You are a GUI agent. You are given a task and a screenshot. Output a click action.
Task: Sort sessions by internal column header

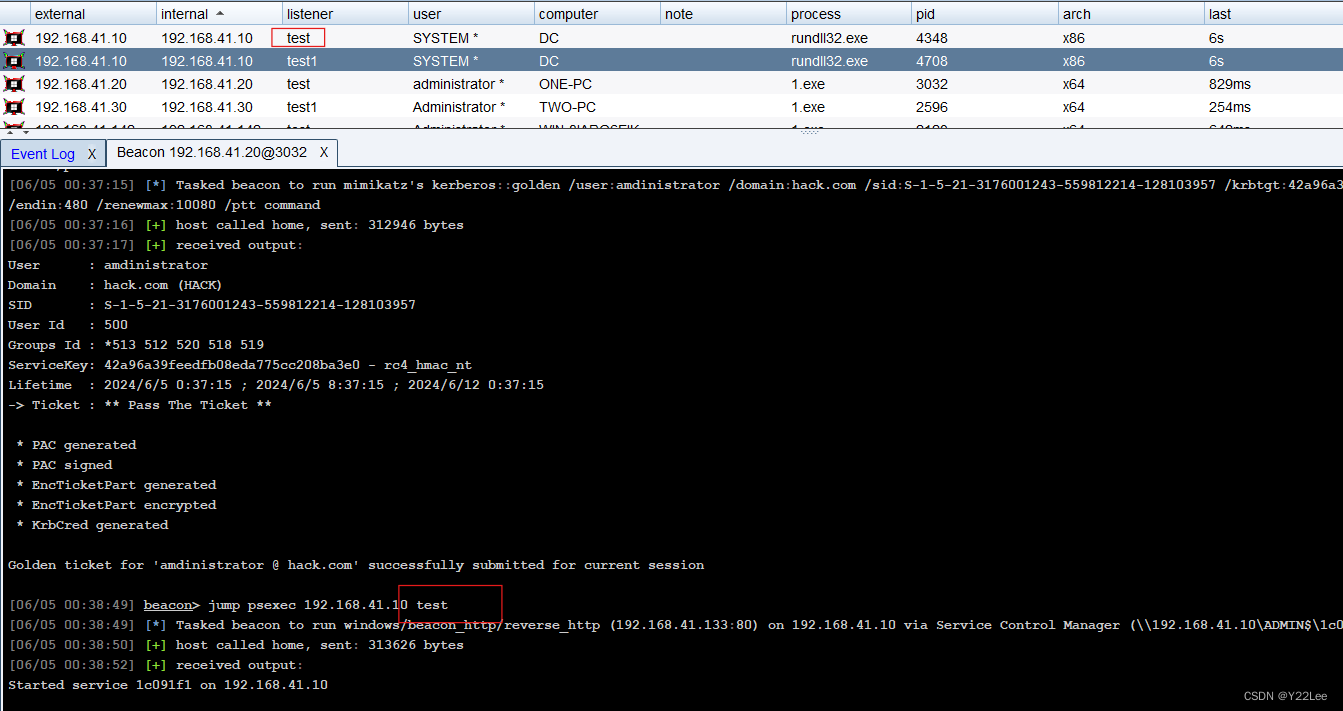point(219,14)
